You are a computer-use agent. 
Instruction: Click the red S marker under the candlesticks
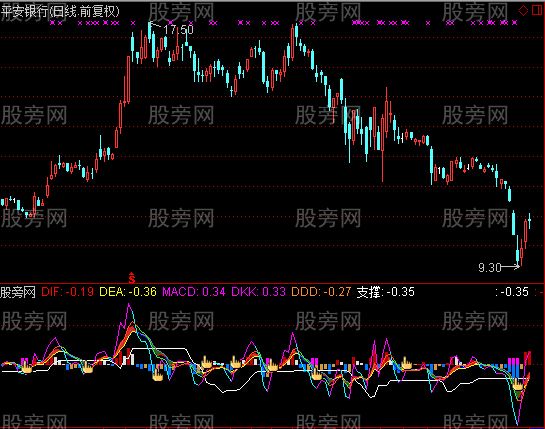(x=131, y=277)
